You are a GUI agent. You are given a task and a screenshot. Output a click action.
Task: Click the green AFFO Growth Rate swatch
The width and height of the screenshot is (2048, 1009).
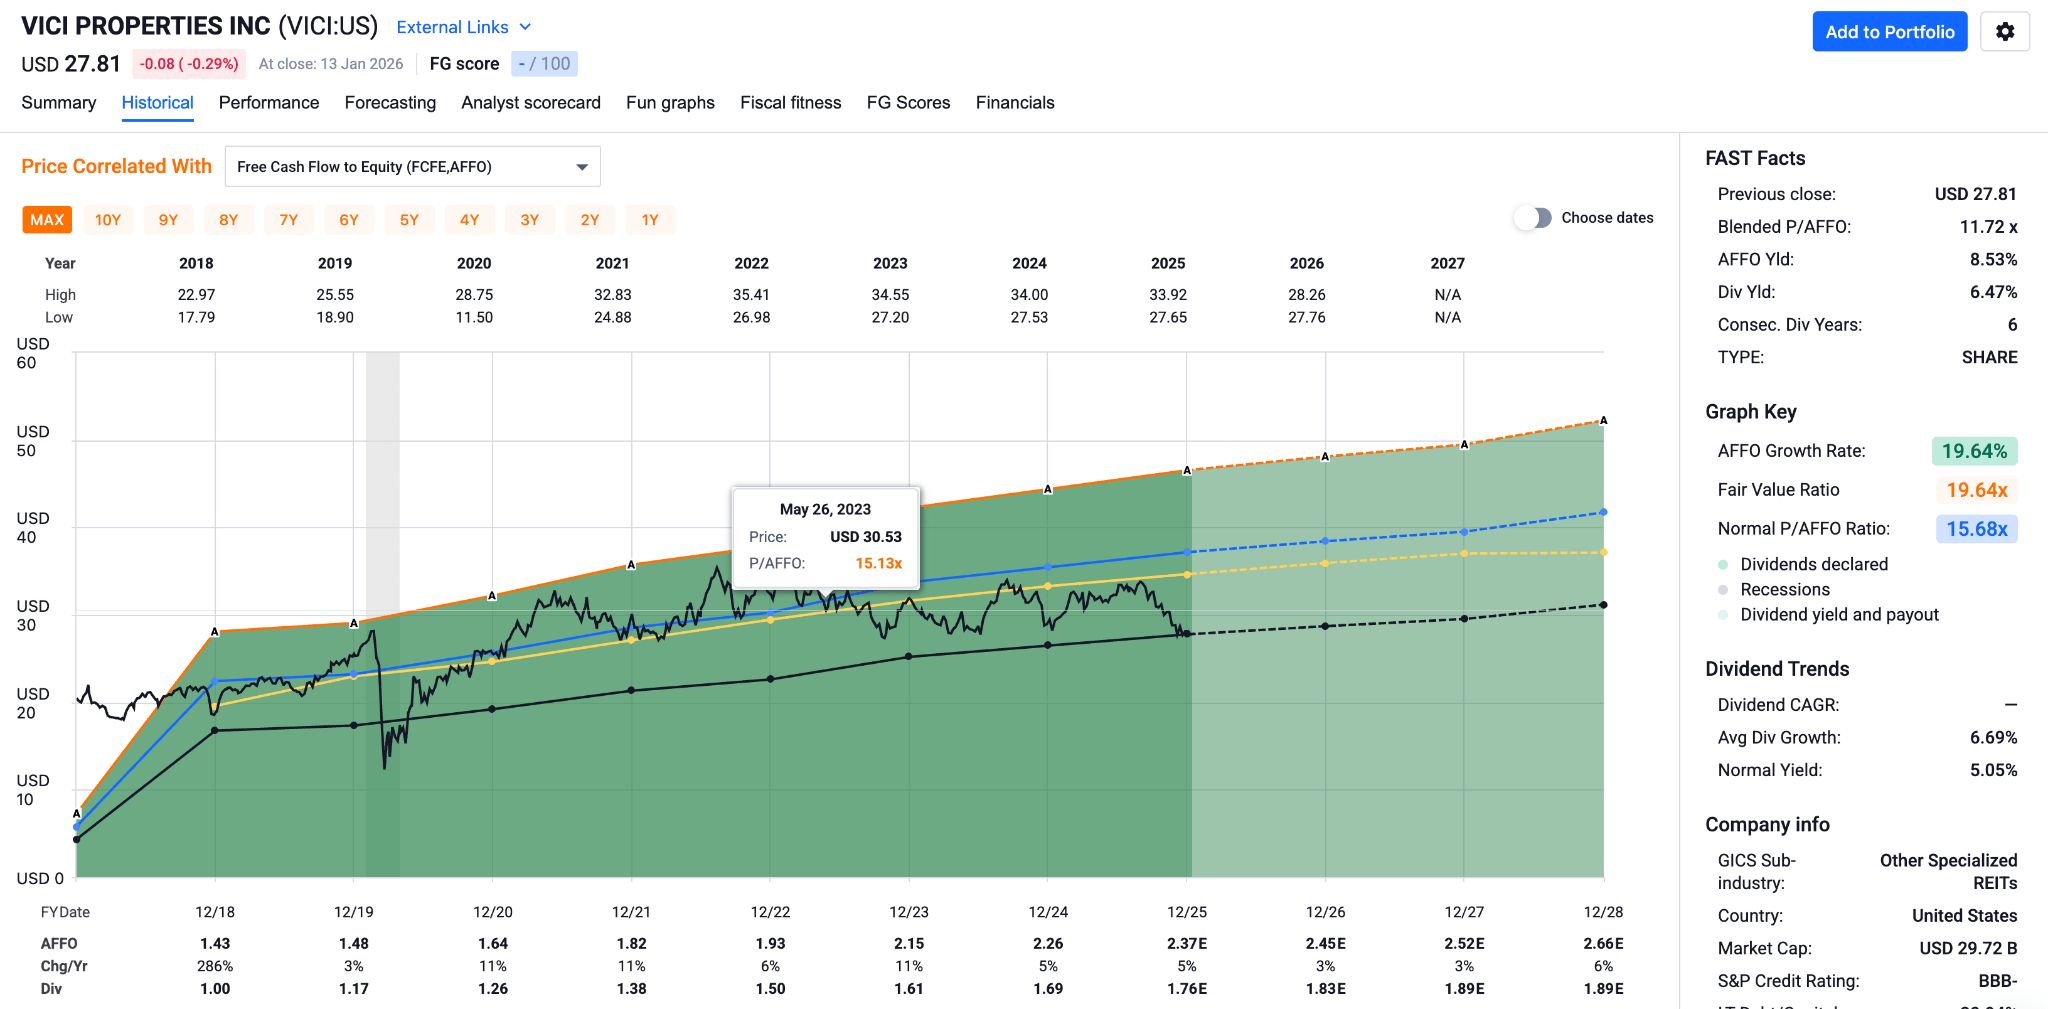(1973, 451)
